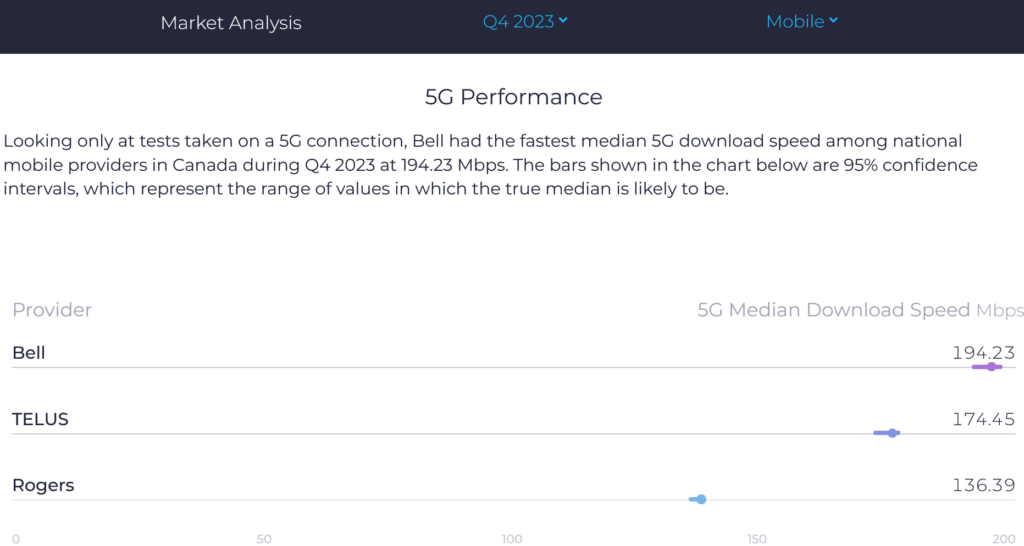Screen dimensions: 1024x546
Task: Click the TELUS 174.45 speed value
Action: tap(983, 419)
